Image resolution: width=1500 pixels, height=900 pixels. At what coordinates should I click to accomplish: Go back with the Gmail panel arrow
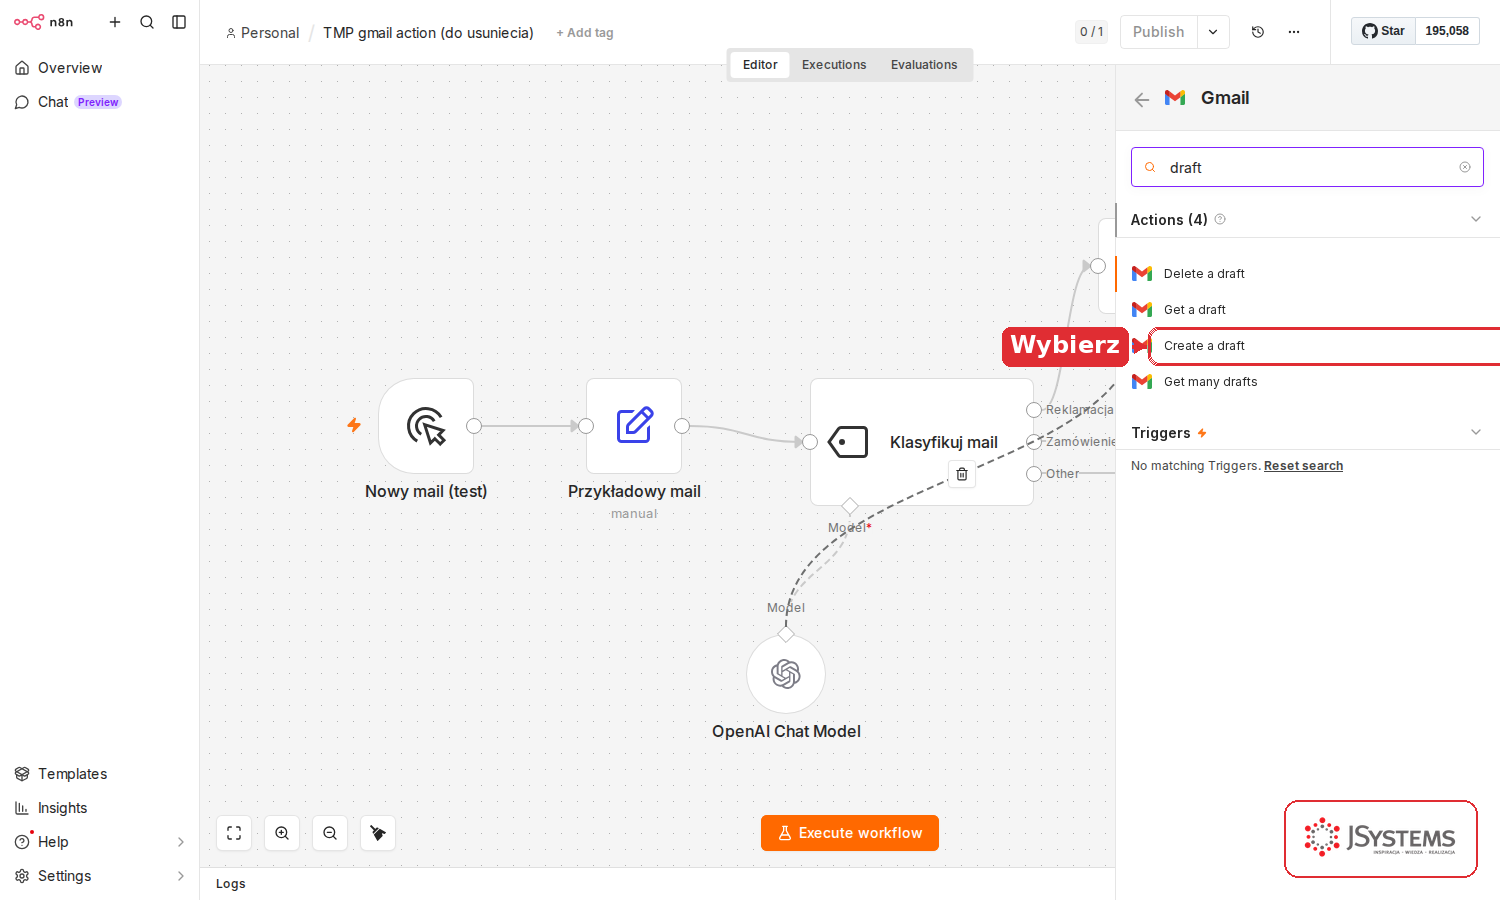tap(1142, 99)
